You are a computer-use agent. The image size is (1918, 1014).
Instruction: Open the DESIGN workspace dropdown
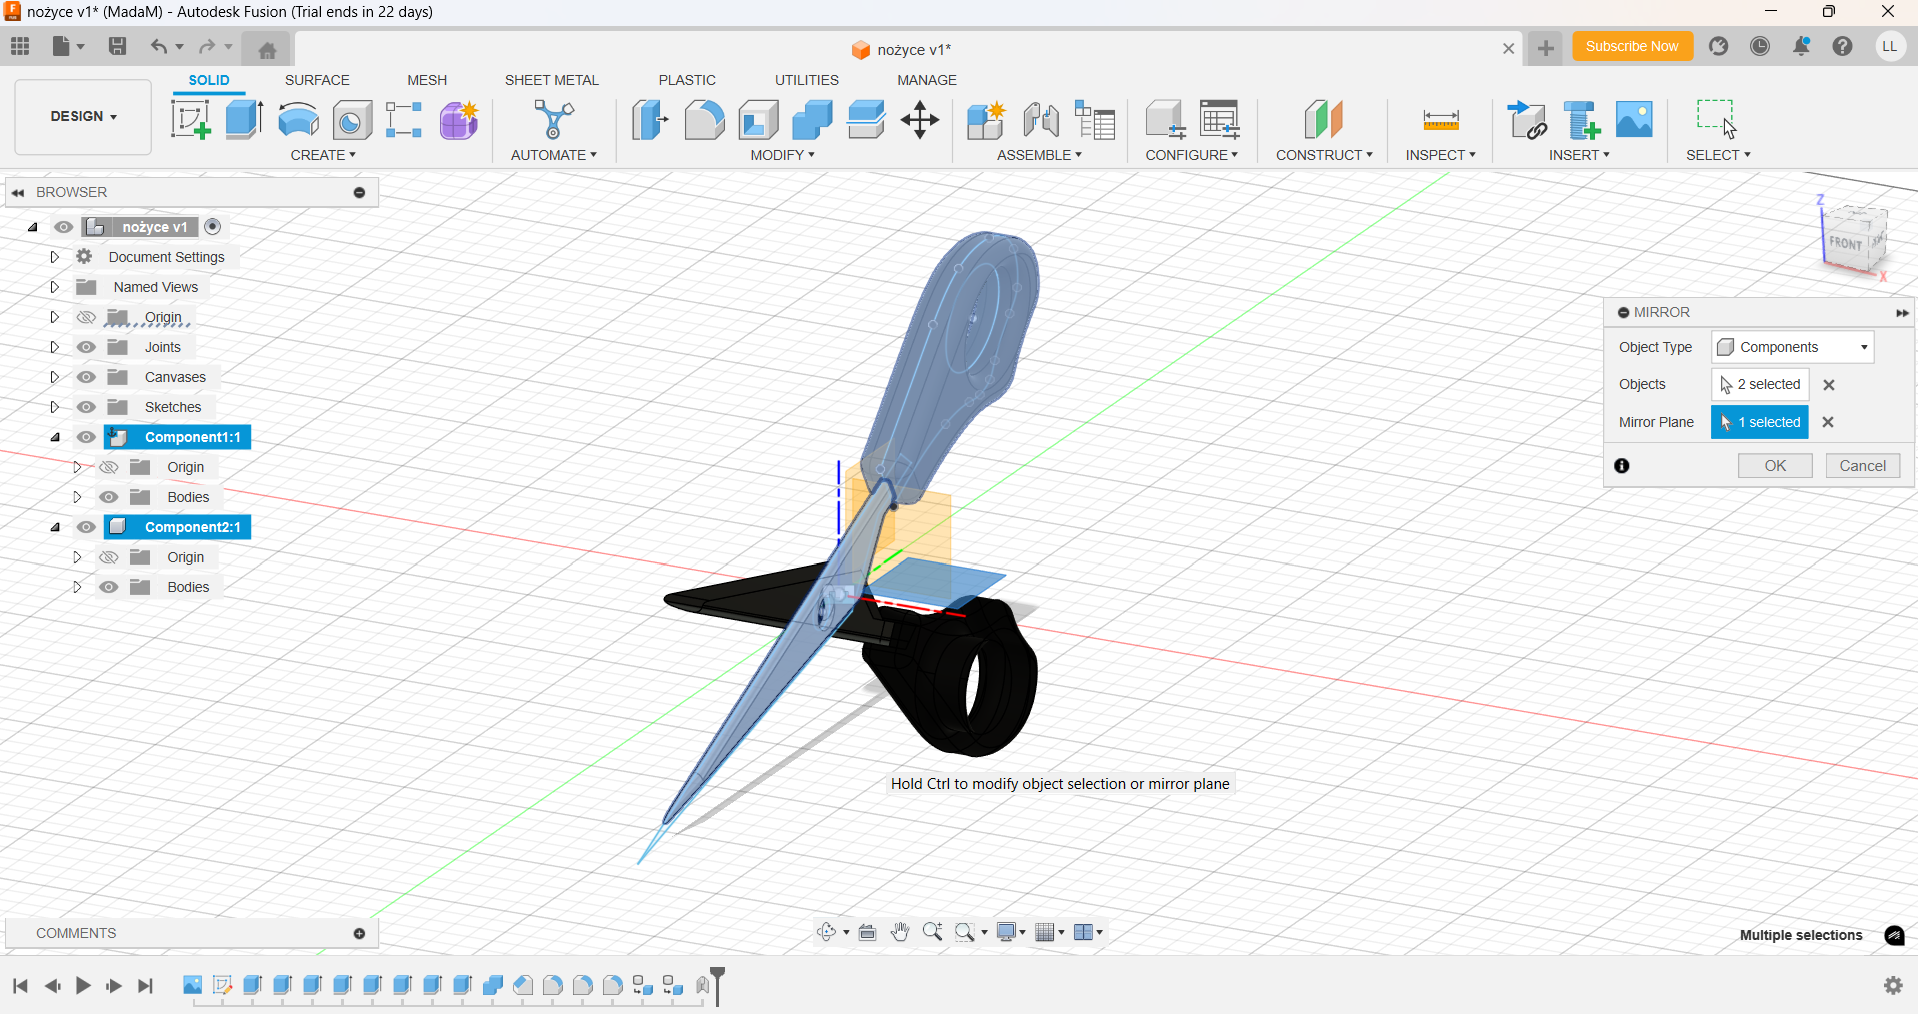(x=83, y=117)
